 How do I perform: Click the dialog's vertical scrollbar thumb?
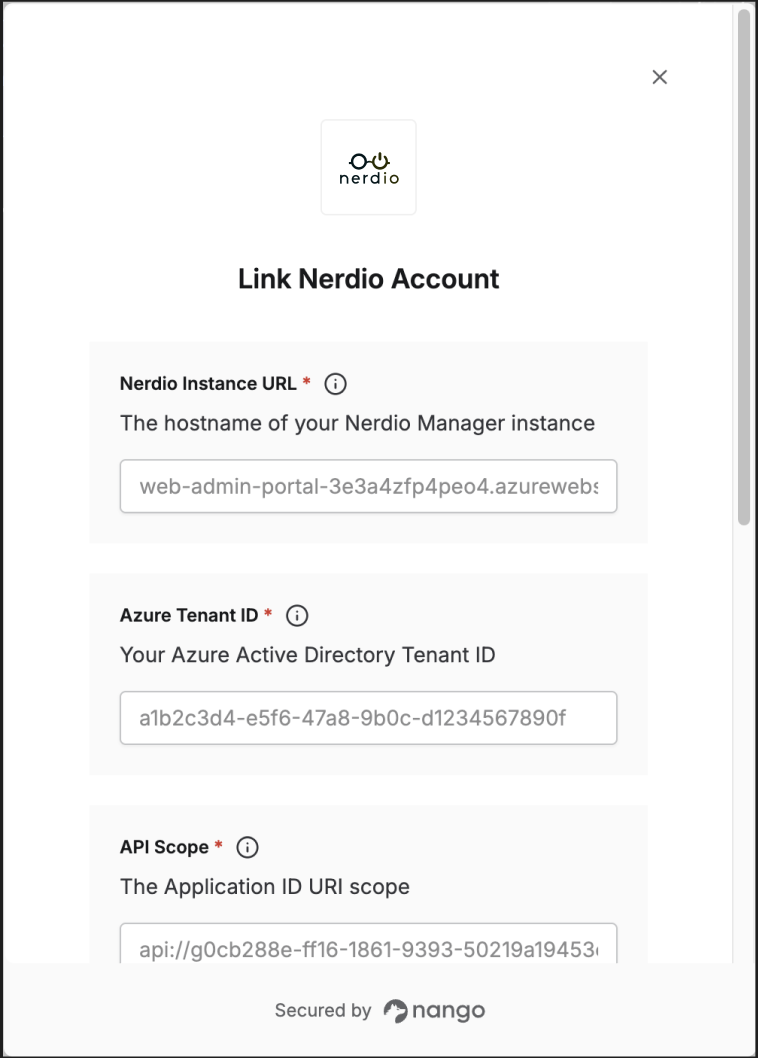[x=744, y=267]
